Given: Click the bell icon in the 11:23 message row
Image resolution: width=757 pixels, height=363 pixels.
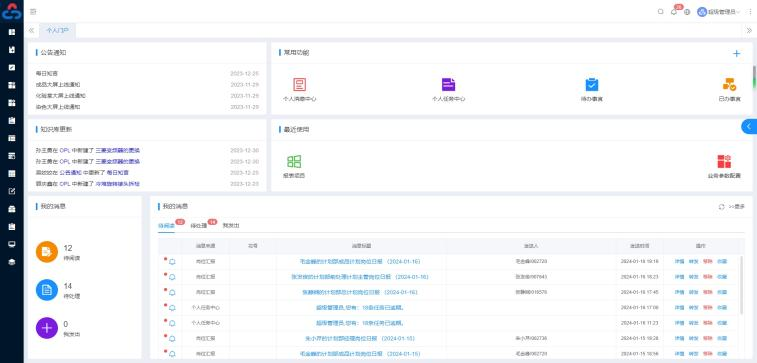Looking at the screenshot, I should point(172,323).
